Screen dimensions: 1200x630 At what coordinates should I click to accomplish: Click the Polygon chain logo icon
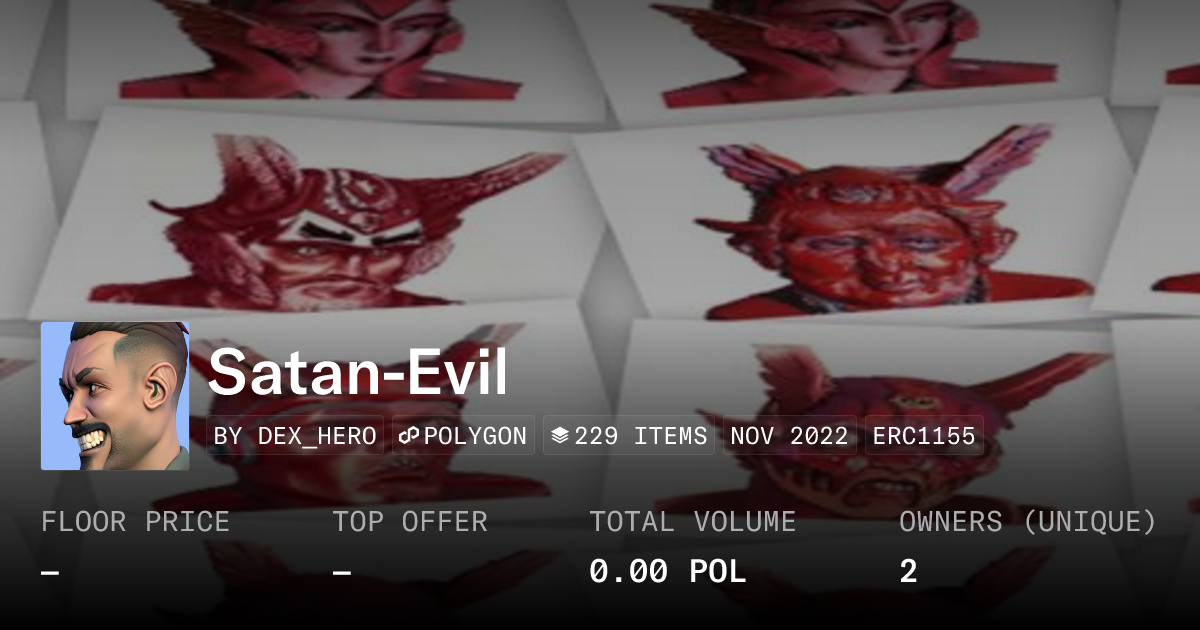tap(408, 436)
